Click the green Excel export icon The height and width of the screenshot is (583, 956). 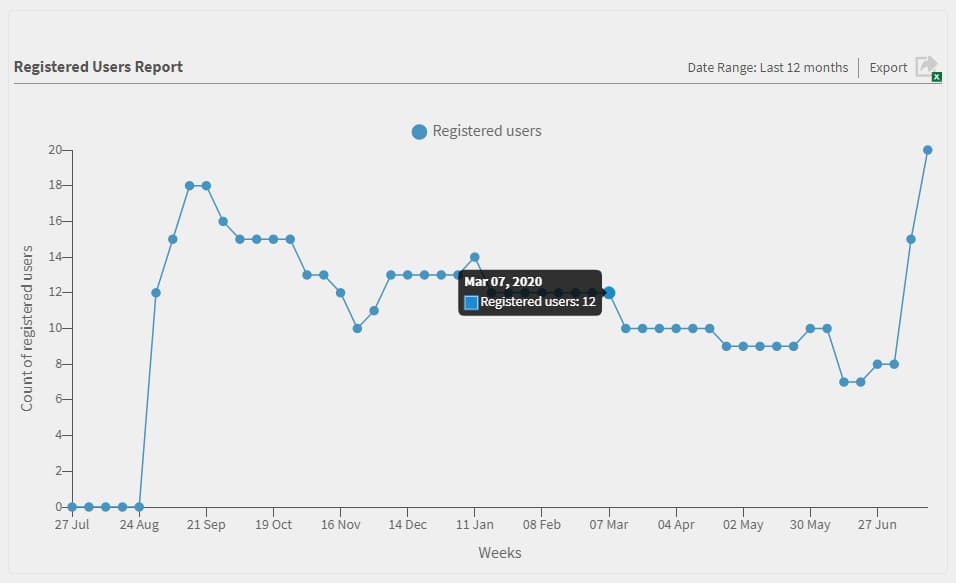click(934, 75)
